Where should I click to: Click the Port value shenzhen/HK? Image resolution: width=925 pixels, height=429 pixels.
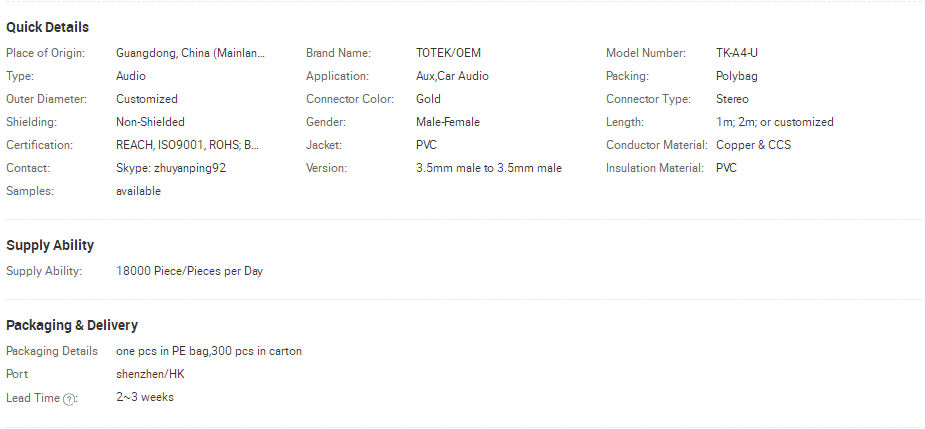(x=150, y=374)
